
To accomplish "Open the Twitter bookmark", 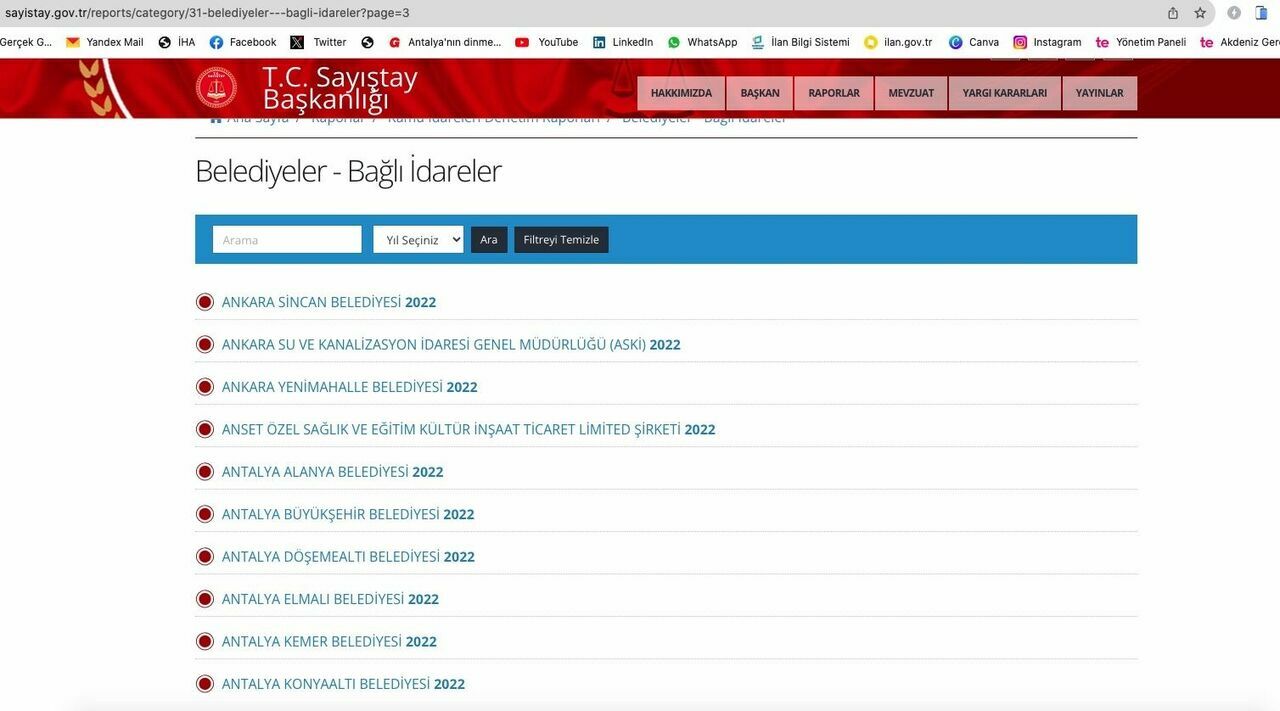I will point(318,42).
